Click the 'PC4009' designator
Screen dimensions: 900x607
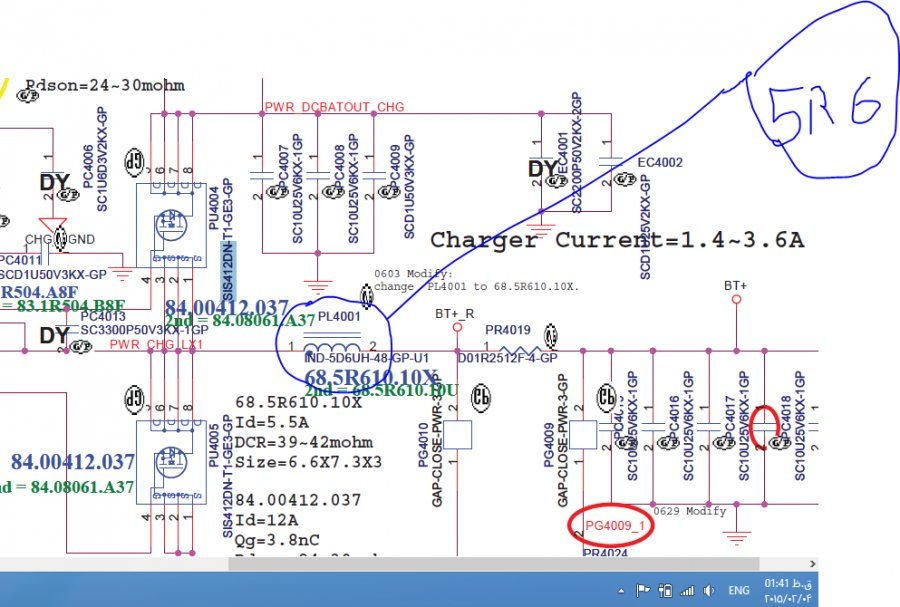[395, 166]
